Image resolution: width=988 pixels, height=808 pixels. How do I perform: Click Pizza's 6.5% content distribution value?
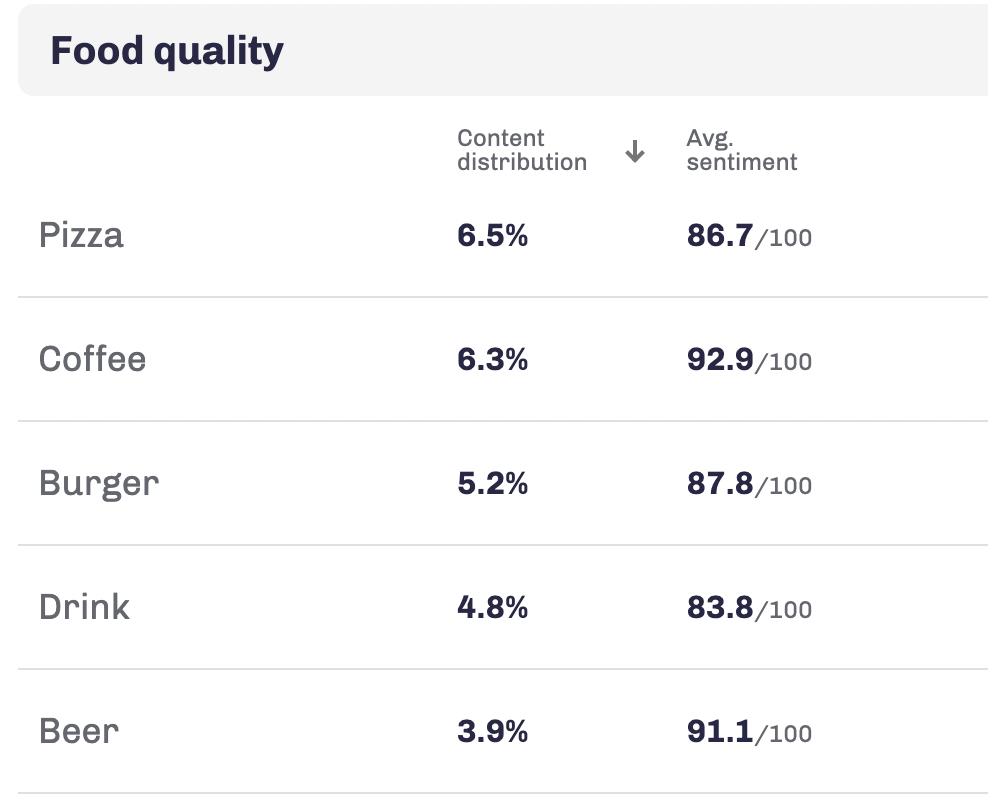pyautogui.click(x=492, y=236)
